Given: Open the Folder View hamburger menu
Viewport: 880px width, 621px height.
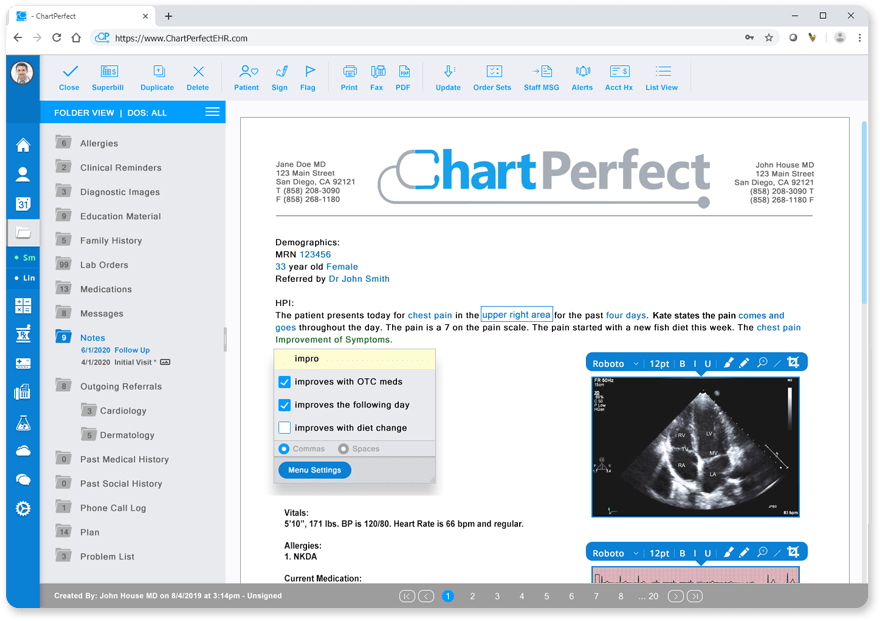Looking at the screenshot, I should [x=212, y=112].
